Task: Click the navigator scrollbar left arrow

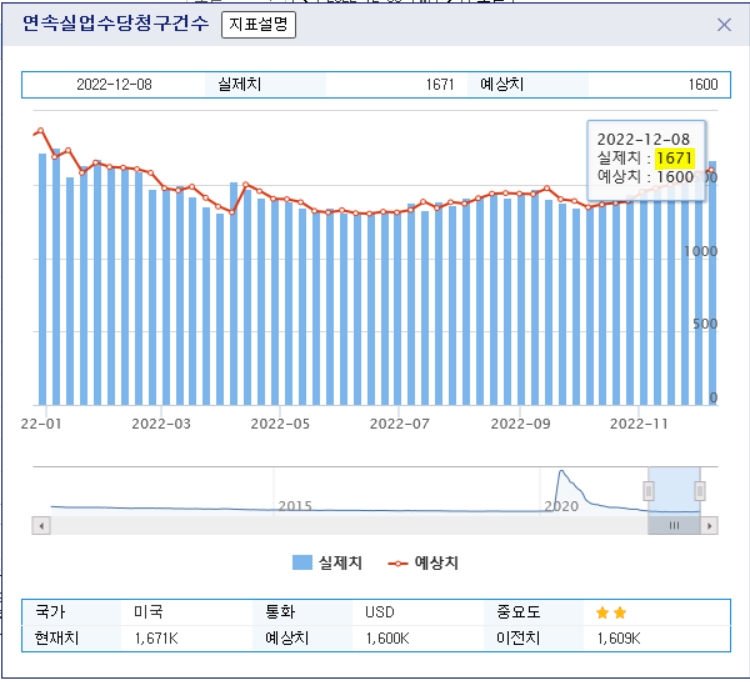Action: 42,526
